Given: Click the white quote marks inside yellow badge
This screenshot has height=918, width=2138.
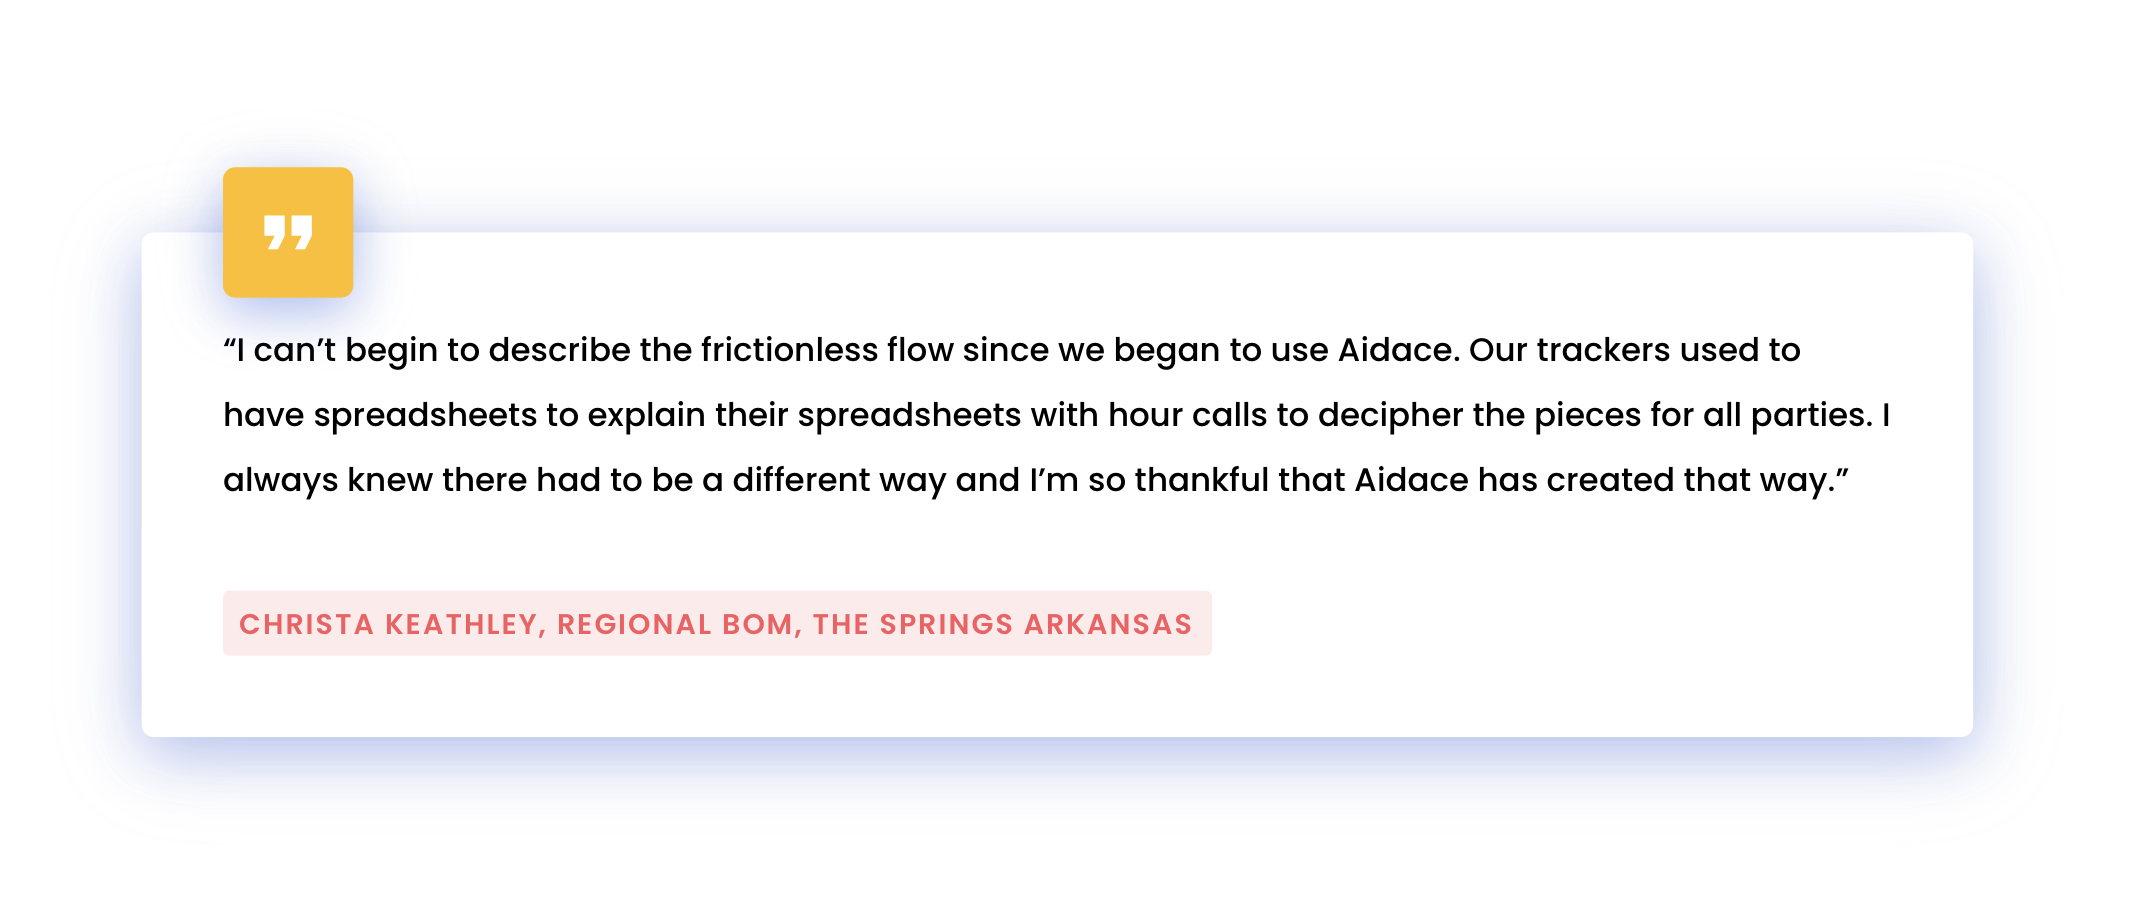Looking at the screenshot, I should [288, 232].
